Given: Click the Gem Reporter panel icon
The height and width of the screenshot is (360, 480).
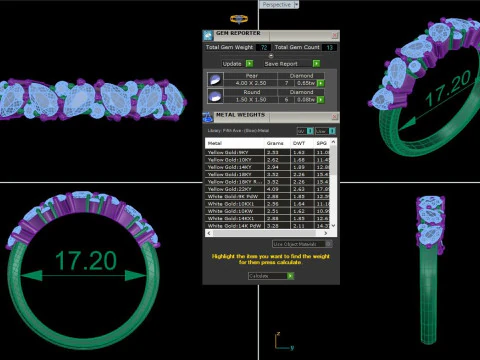Looking at the screenshot, I should tap(208, 35).
